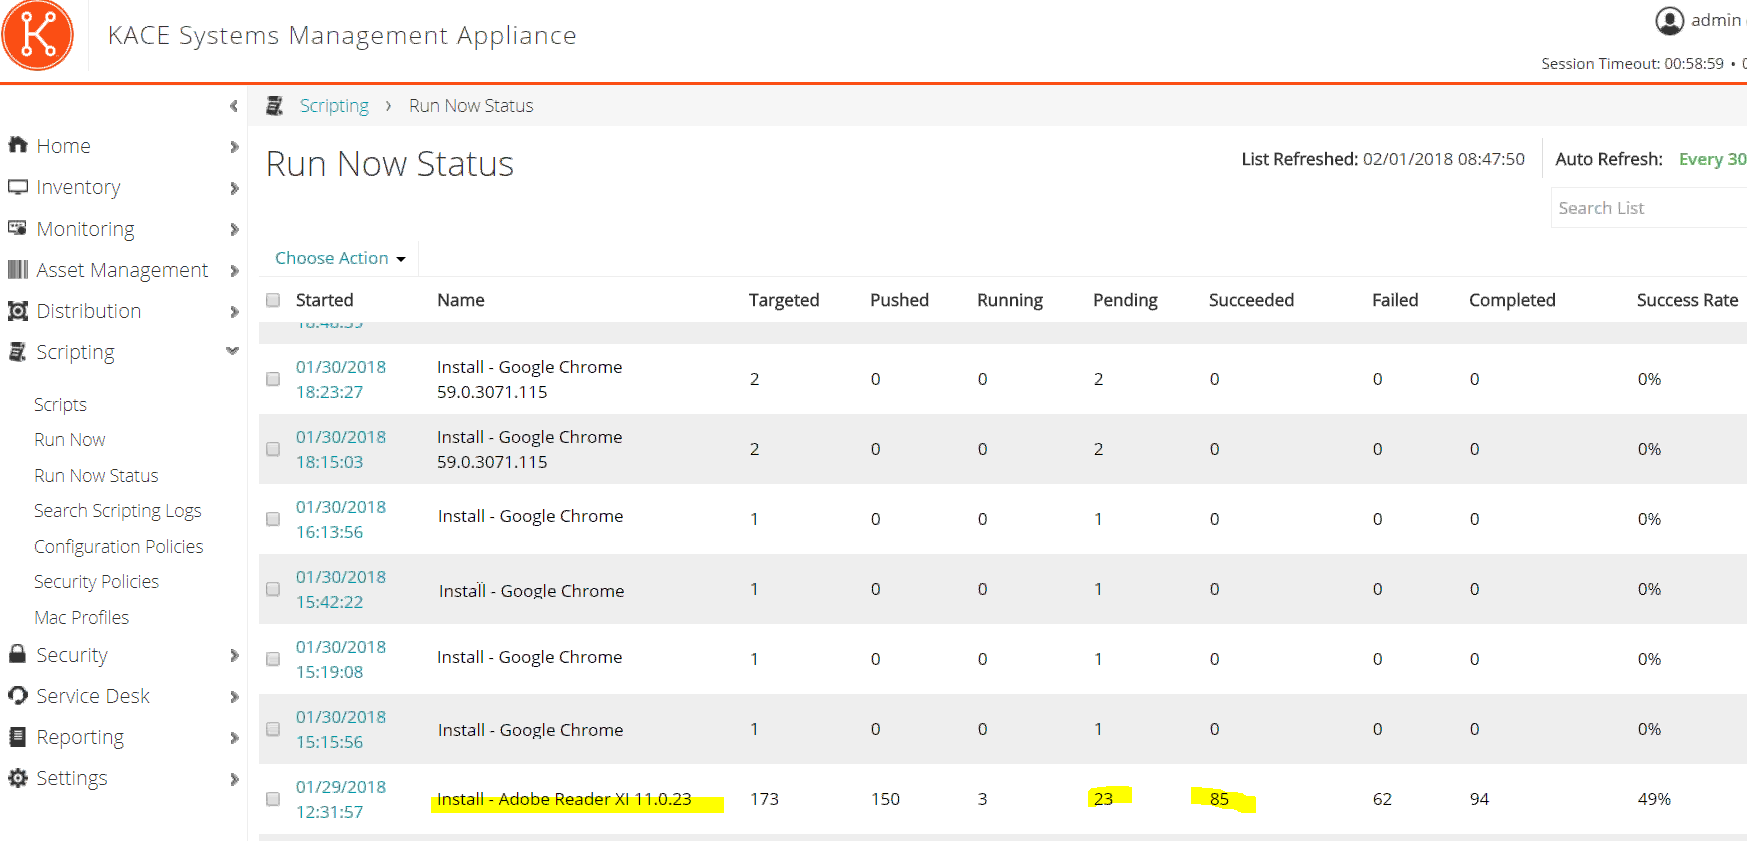The width and height of the screenshot is (1747, 841).
Task: Open run started 01/30/2018 18:15:03
Action: 341,450
